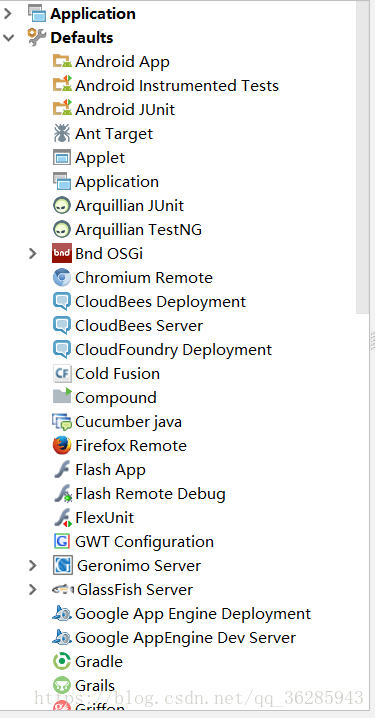Select Arquillian TestNG configuration
The height and width of the screenshot is (718, 375).
138,229
